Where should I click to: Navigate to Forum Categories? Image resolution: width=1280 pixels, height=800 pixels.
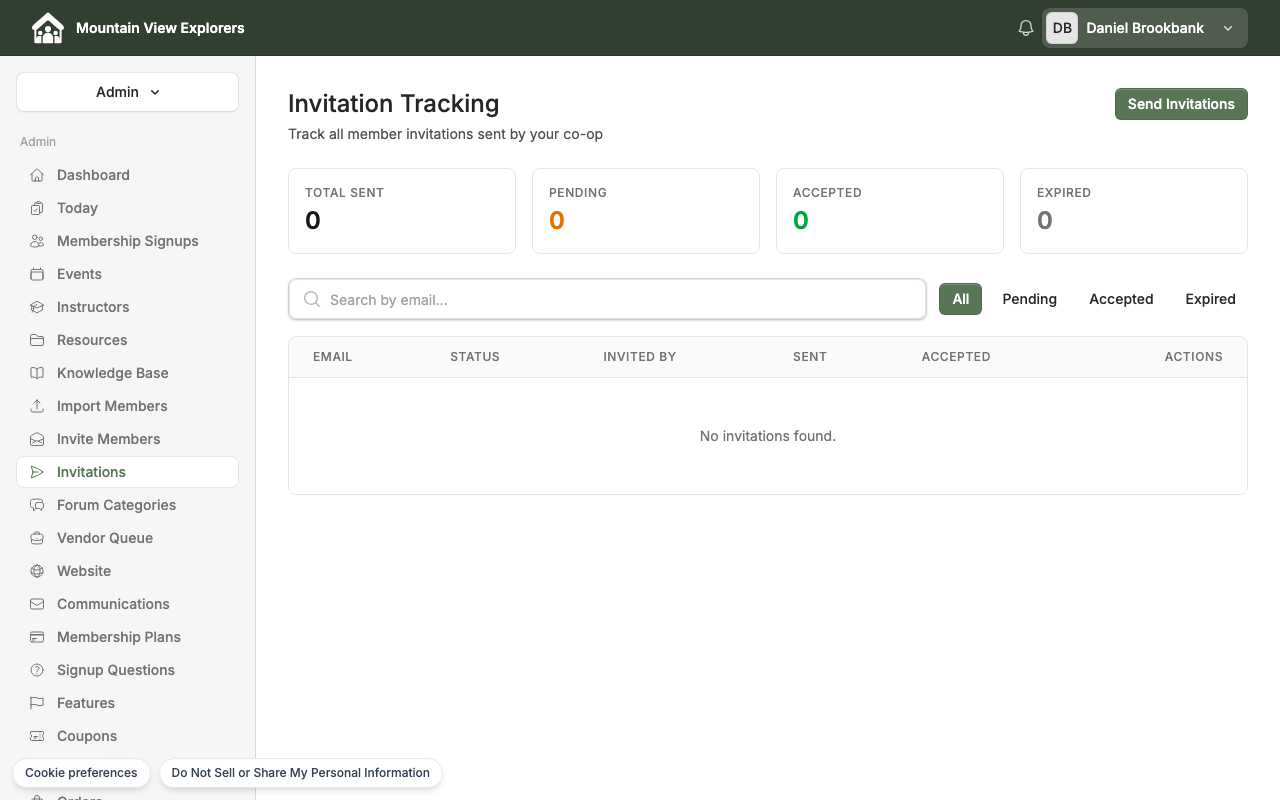127,505
